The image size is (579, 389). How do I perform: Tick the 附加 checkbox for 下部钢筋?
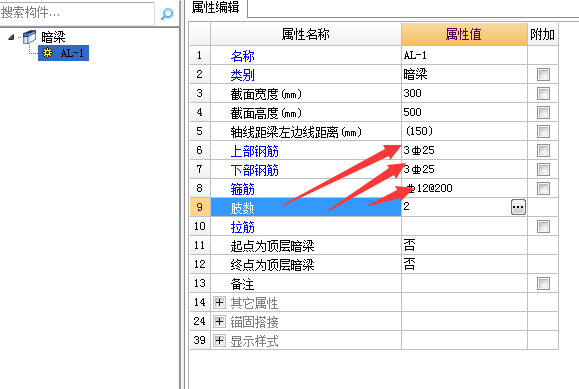click(x=543, y=170)
